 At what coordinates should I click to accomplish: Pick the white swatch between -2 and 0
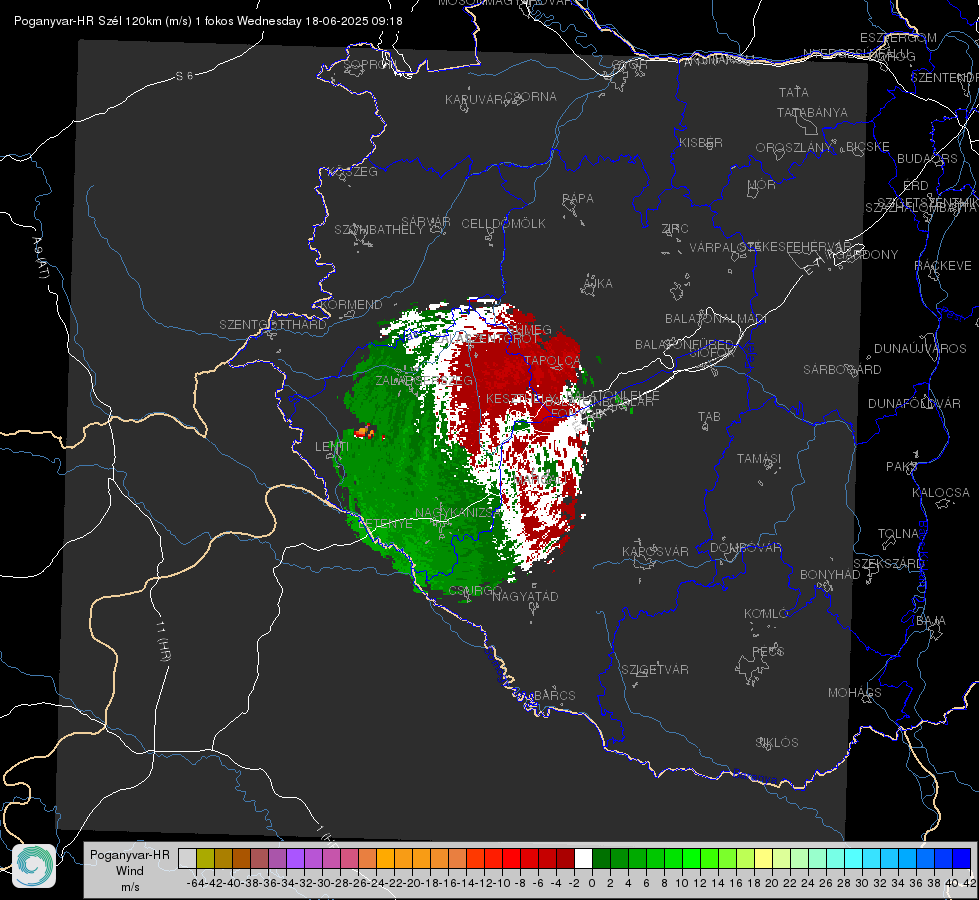point(583,859)
